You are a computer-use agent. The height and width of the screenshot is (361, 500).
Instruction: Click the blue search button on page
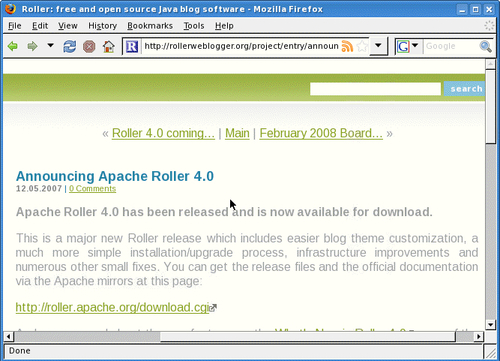tap(464, 89)
